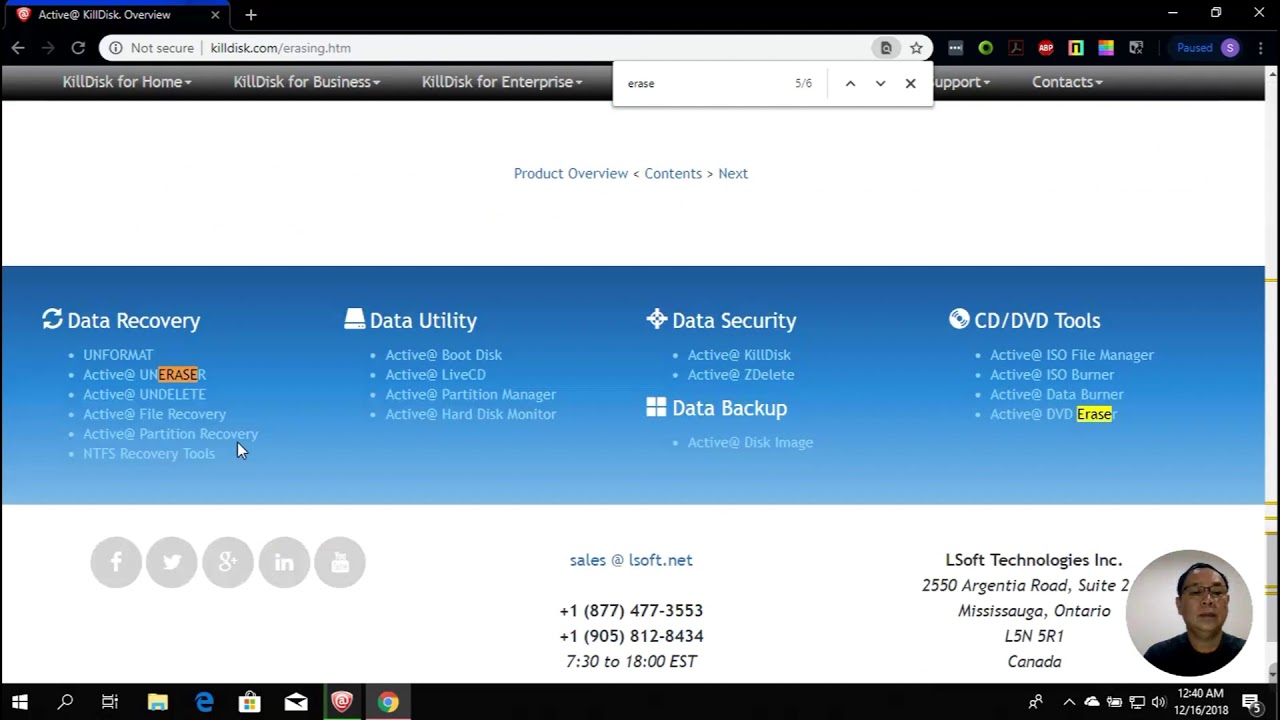Open the Active@ app on taskbar

coord(342,702)
